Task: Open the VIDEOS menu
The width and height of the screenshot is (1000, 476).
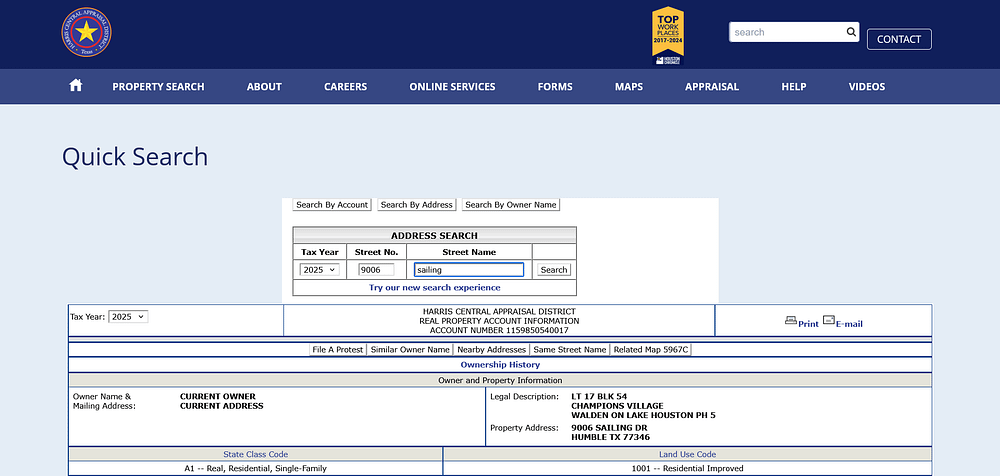Action: click(x=867, y=87)
